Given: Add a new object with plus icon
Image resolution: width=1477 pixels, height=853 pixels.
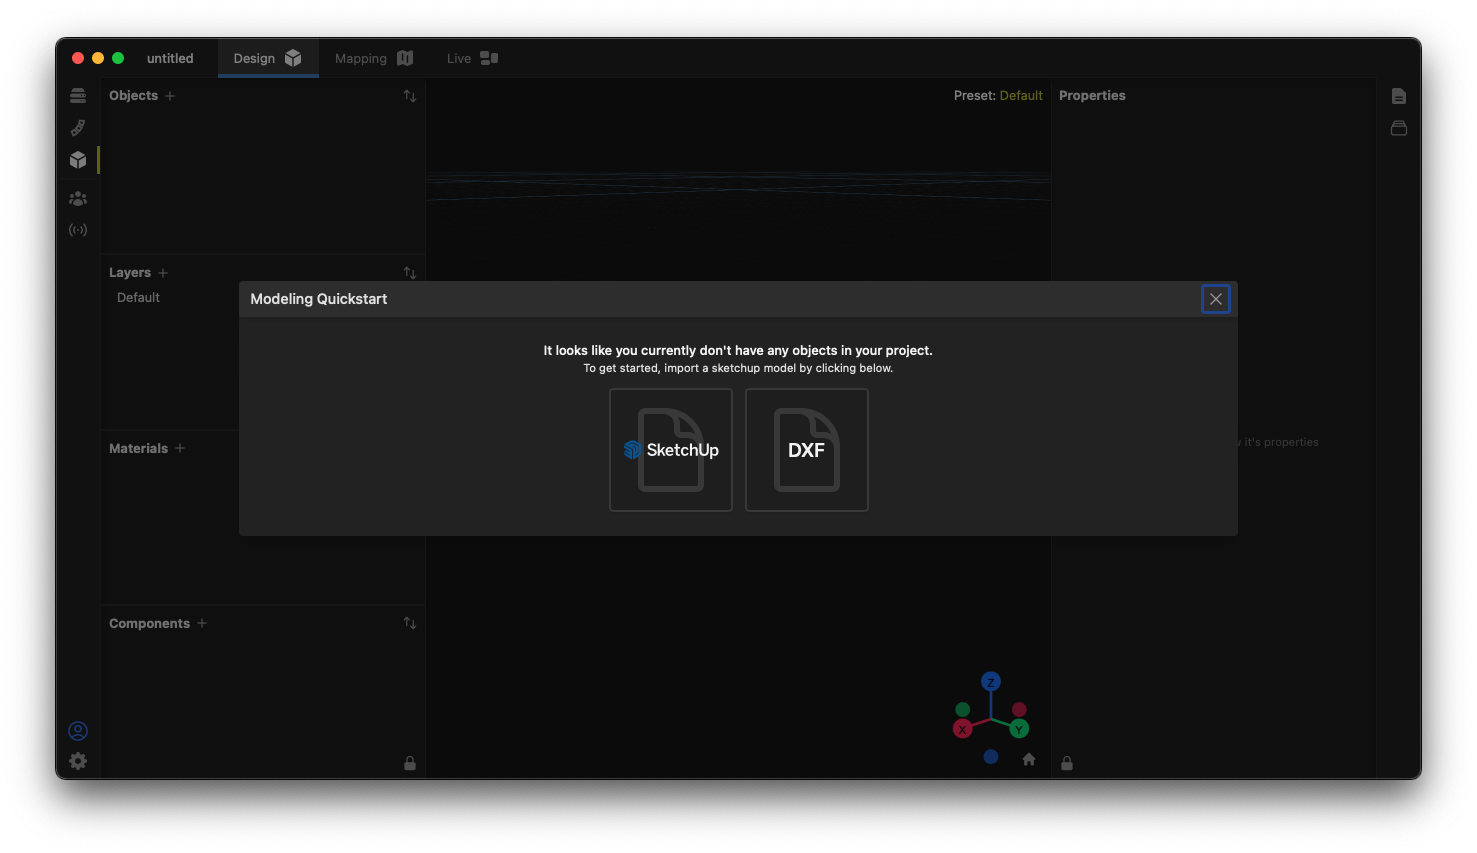Looking at the screenshot, I should pyautogui.click(x=170, y=96).
